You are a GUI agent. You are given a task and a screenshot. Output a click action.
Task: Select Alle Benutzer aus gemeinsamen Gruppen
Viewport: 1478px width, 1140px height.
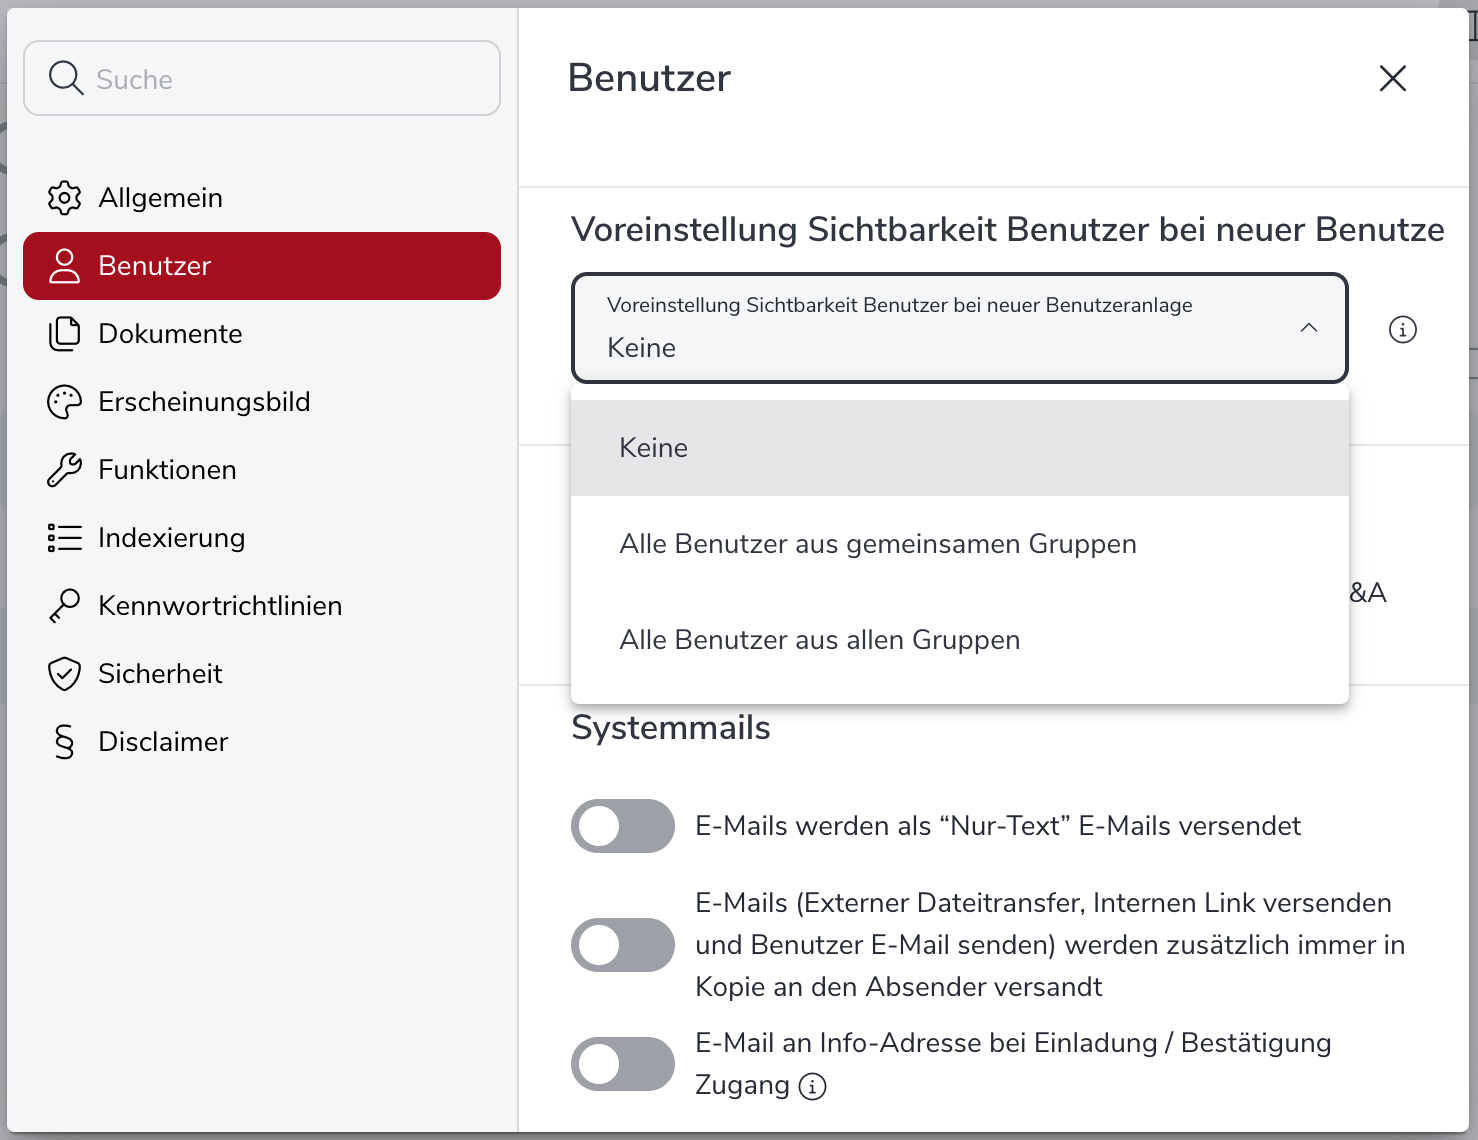point(877,544)
